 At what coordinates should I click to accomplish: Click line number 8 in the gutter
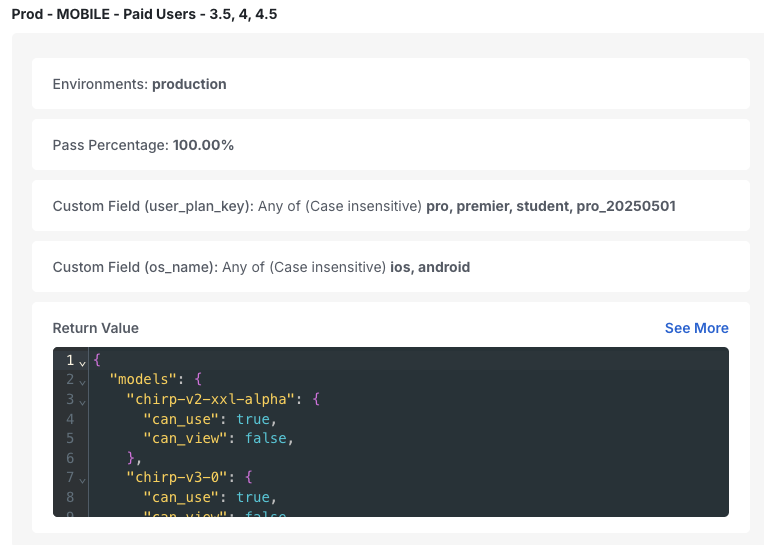[70, 497]
